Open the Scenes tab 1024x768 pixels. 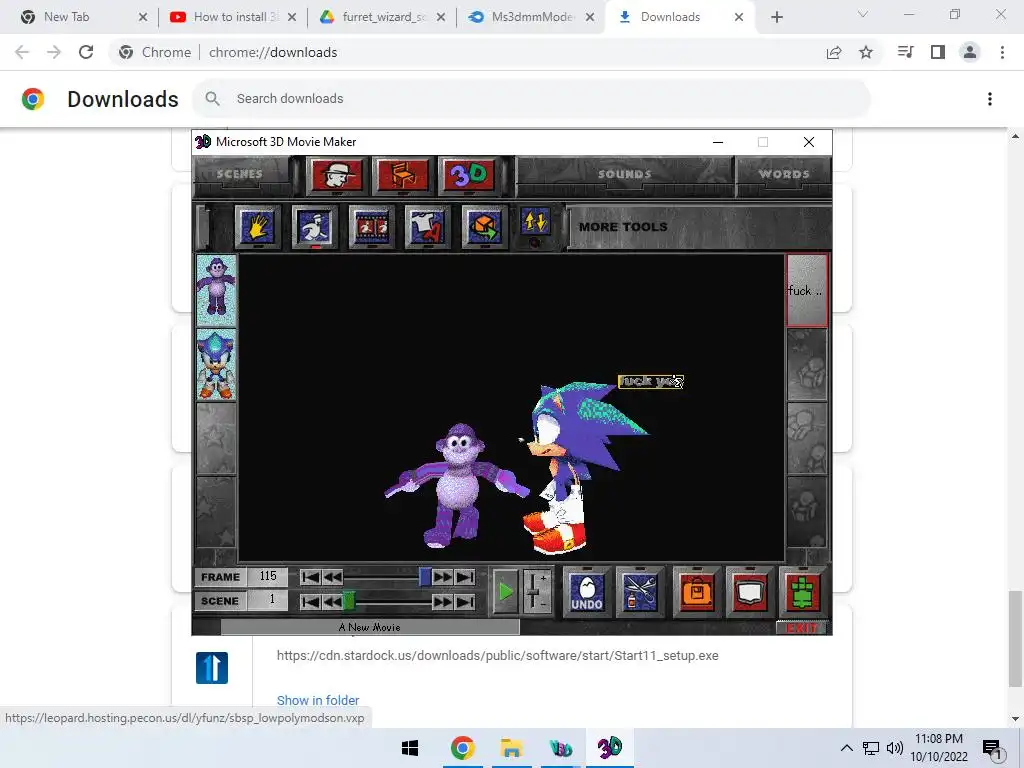pyautogui.click(x=240, y=174)
